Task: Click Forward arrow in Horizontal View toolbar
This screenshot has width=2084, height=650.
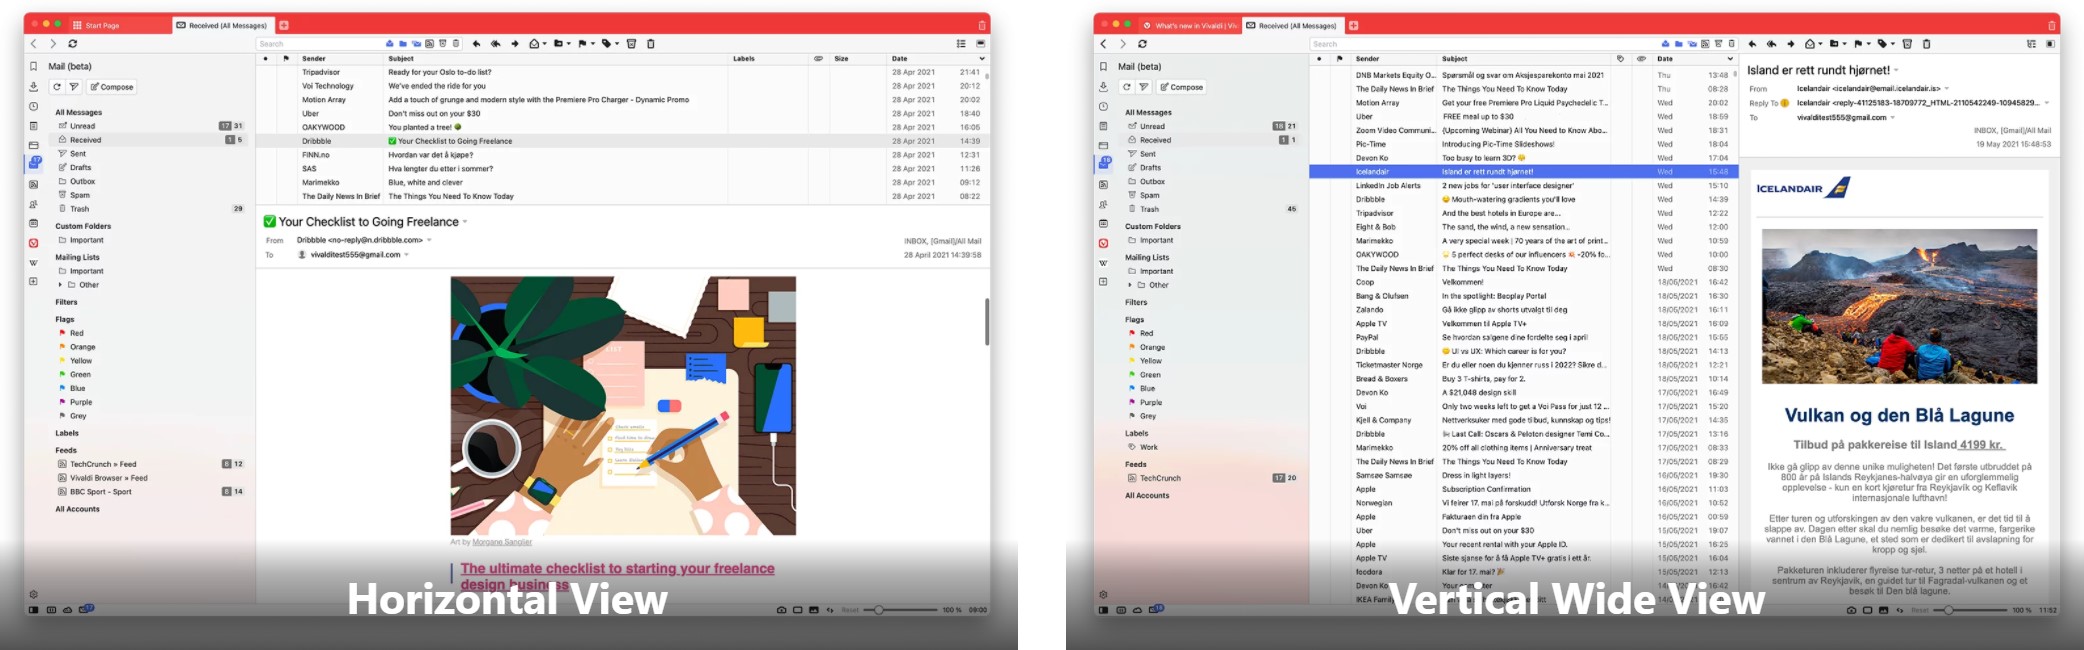Action: click(x=515, y=44)
